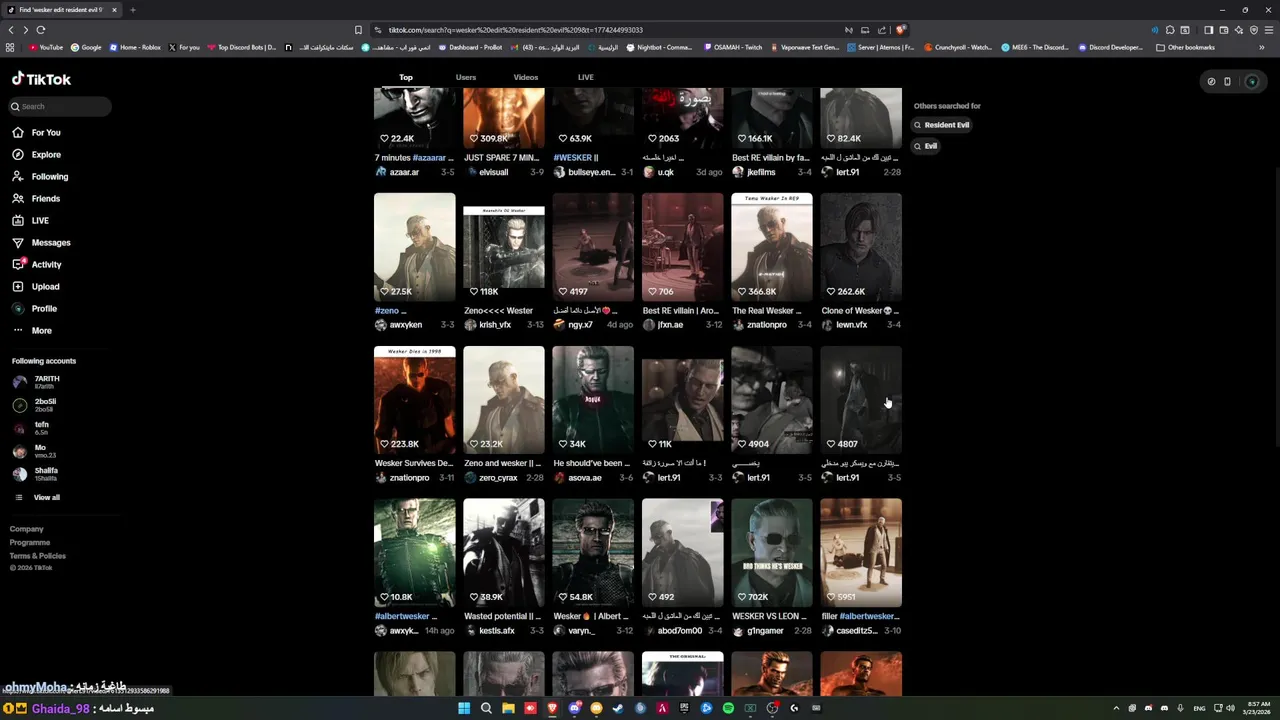Open Clone of Wesker video by lewn.vfx
The image size is (1280, 720).
pos(861,247)
